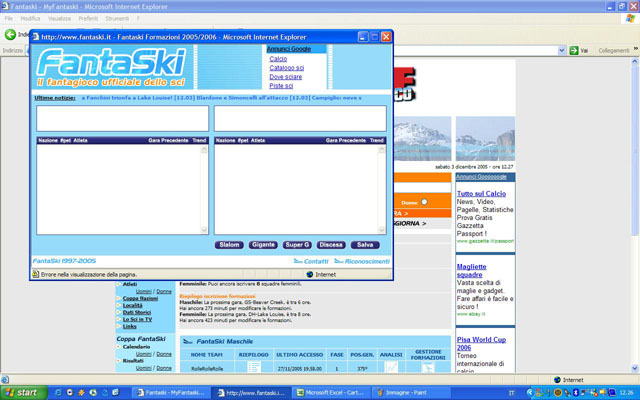Click the left athlete list scrollbar down arrow
640x400 pixels.
pyautogui.click(x=204, y=230)
